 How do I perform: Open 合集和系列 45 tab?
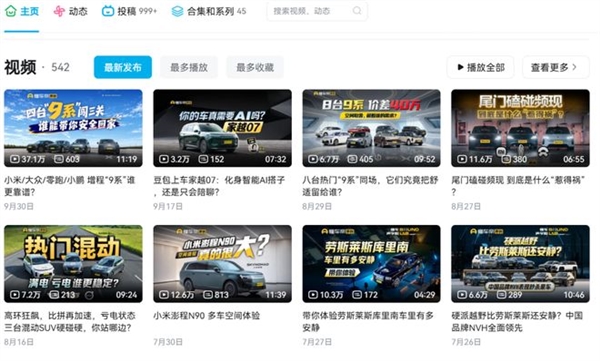click(x=209, y=11)
